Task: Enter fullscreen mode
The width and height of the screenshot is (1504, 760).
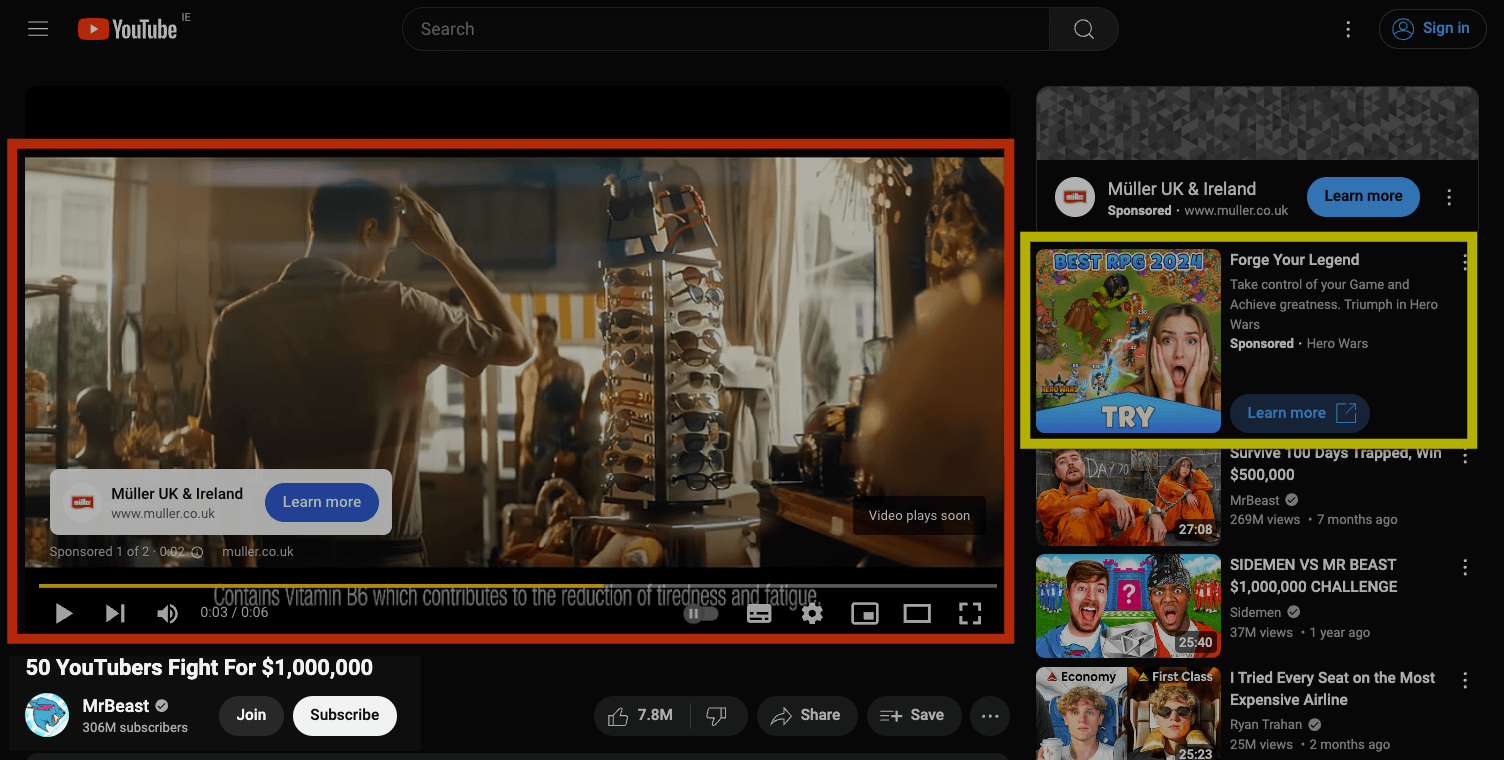Action: click(969, 613)
